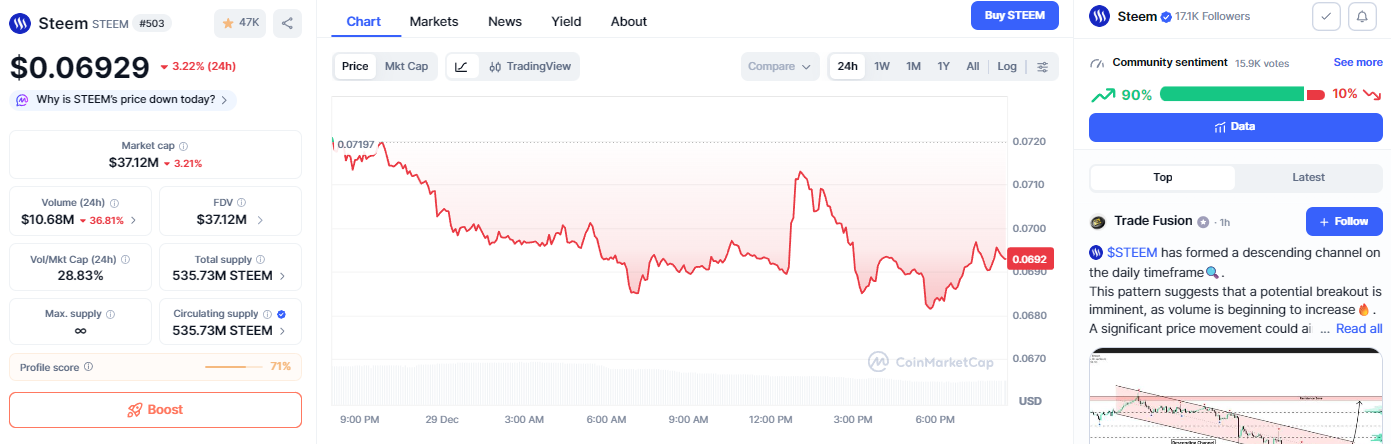Click the verified badge next to Steem
The image size is (1391, 444).
(1165, 17)
